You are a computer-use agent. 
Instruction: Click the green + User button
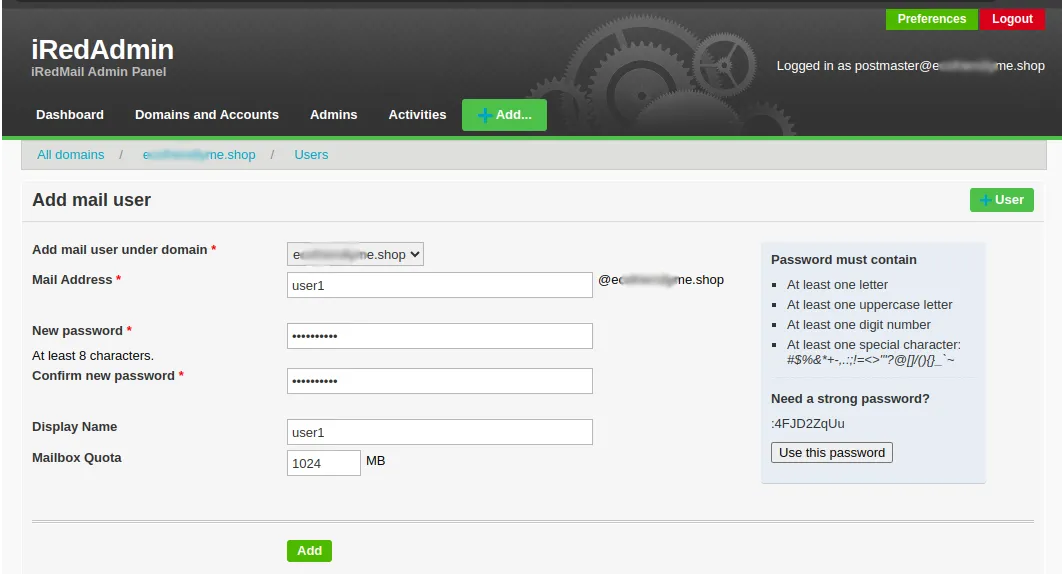[1001, 200]
